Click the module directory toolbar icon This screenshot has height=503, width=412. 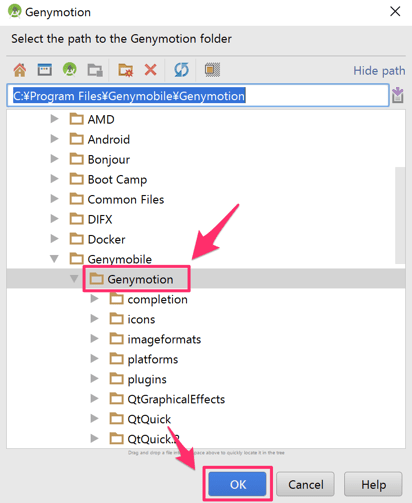95,70
